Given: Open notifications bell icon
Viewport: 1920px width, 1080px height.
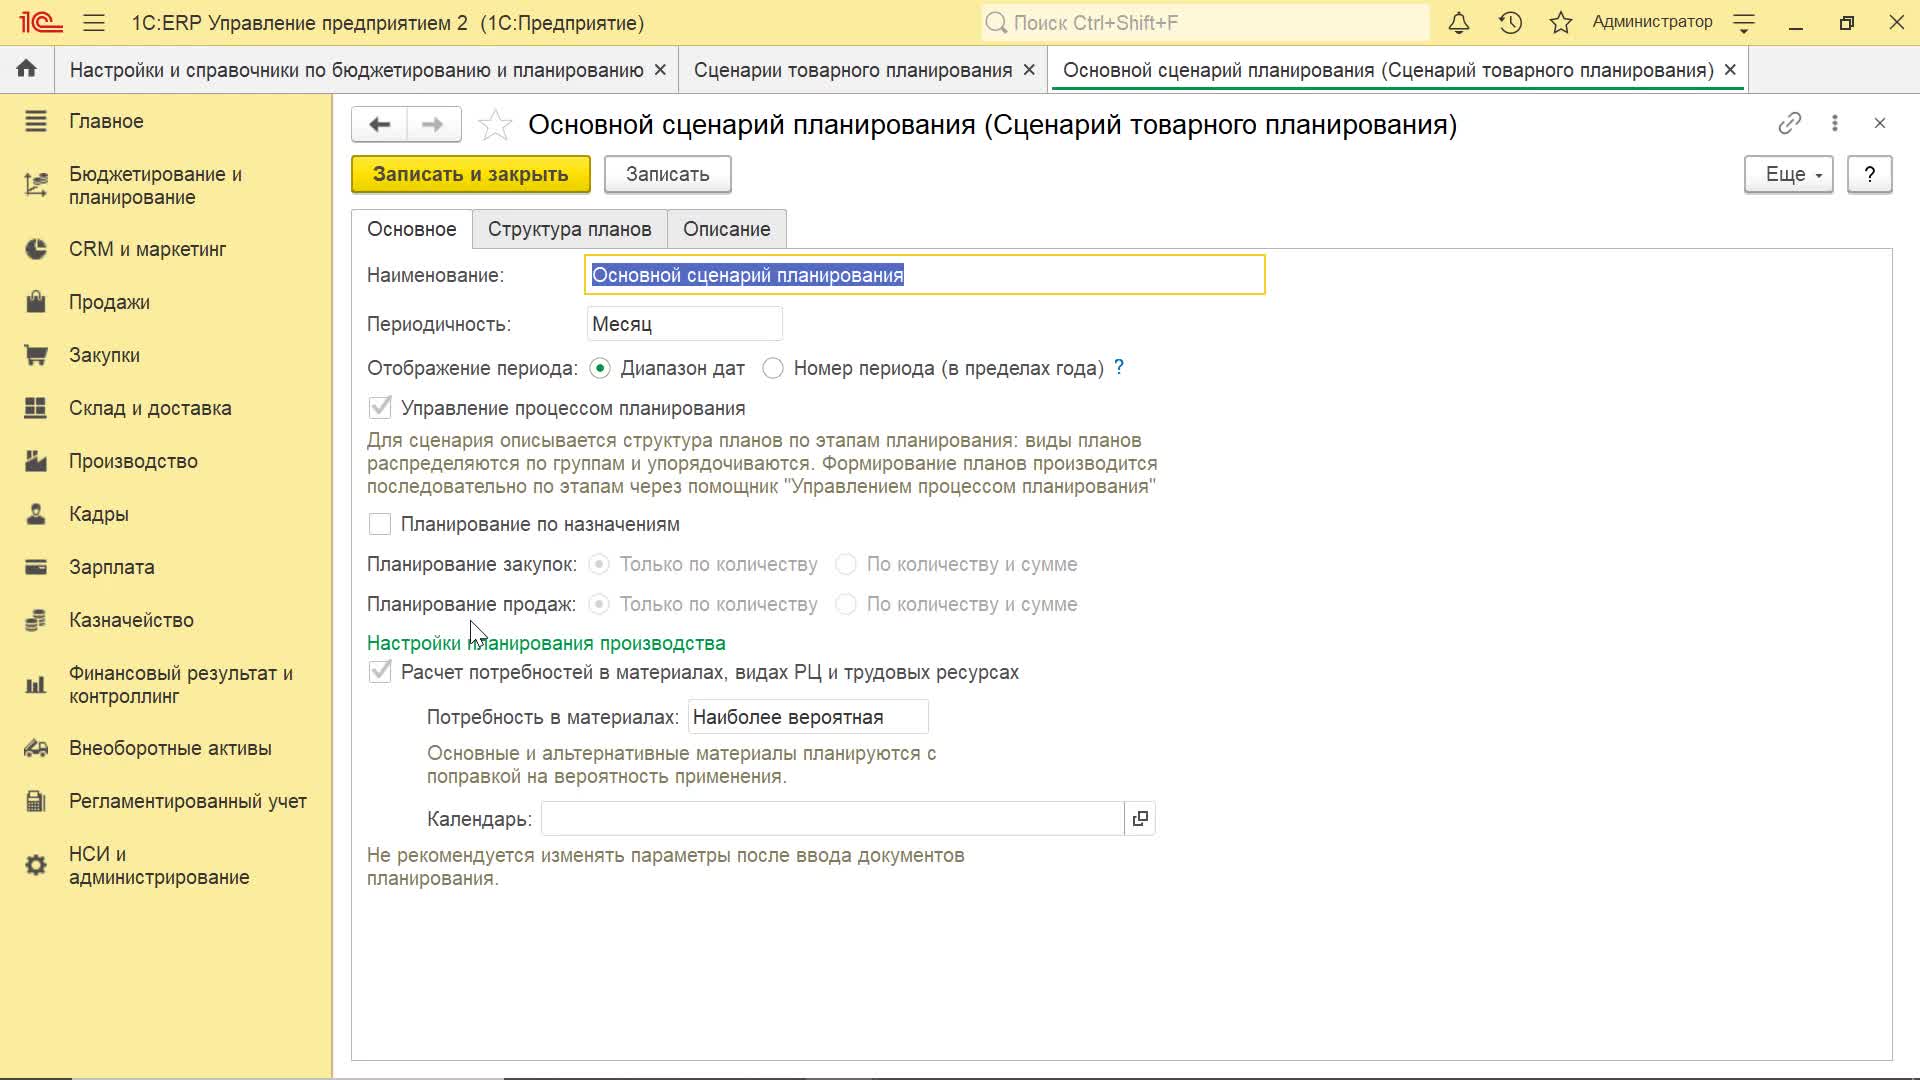Looking at the screenshot, I should click(1459, 22).
